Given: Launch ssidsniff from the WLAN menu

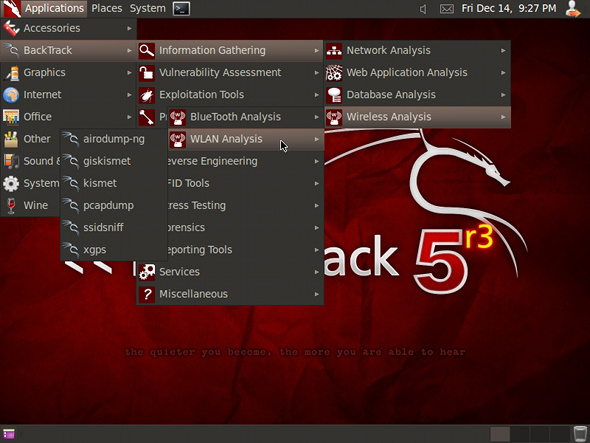Looking at the screenshot, I should point(114,228).
